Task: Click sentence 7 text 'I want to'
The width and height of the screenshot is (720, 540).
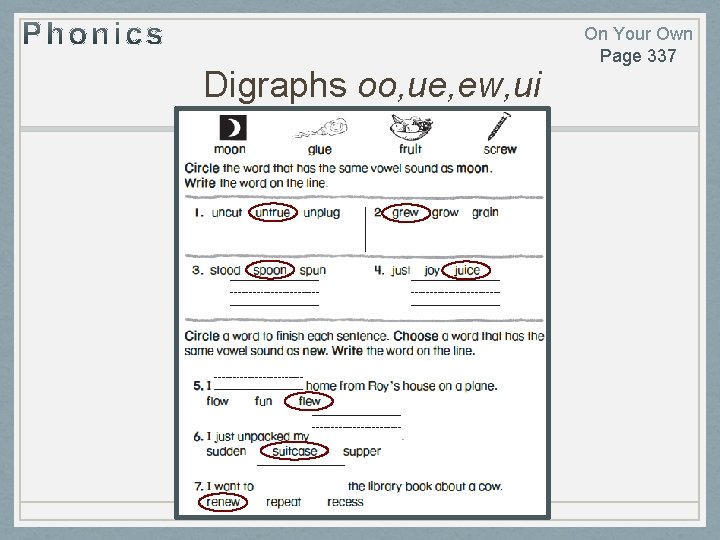Action: (230, 486)
